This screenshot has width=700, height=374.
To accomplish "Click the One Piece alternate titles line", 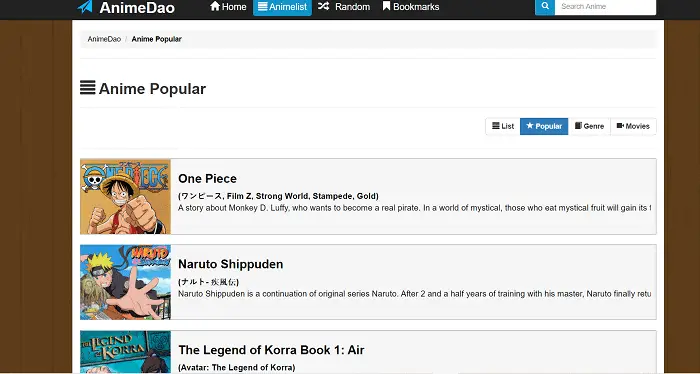I will point(278,196).
